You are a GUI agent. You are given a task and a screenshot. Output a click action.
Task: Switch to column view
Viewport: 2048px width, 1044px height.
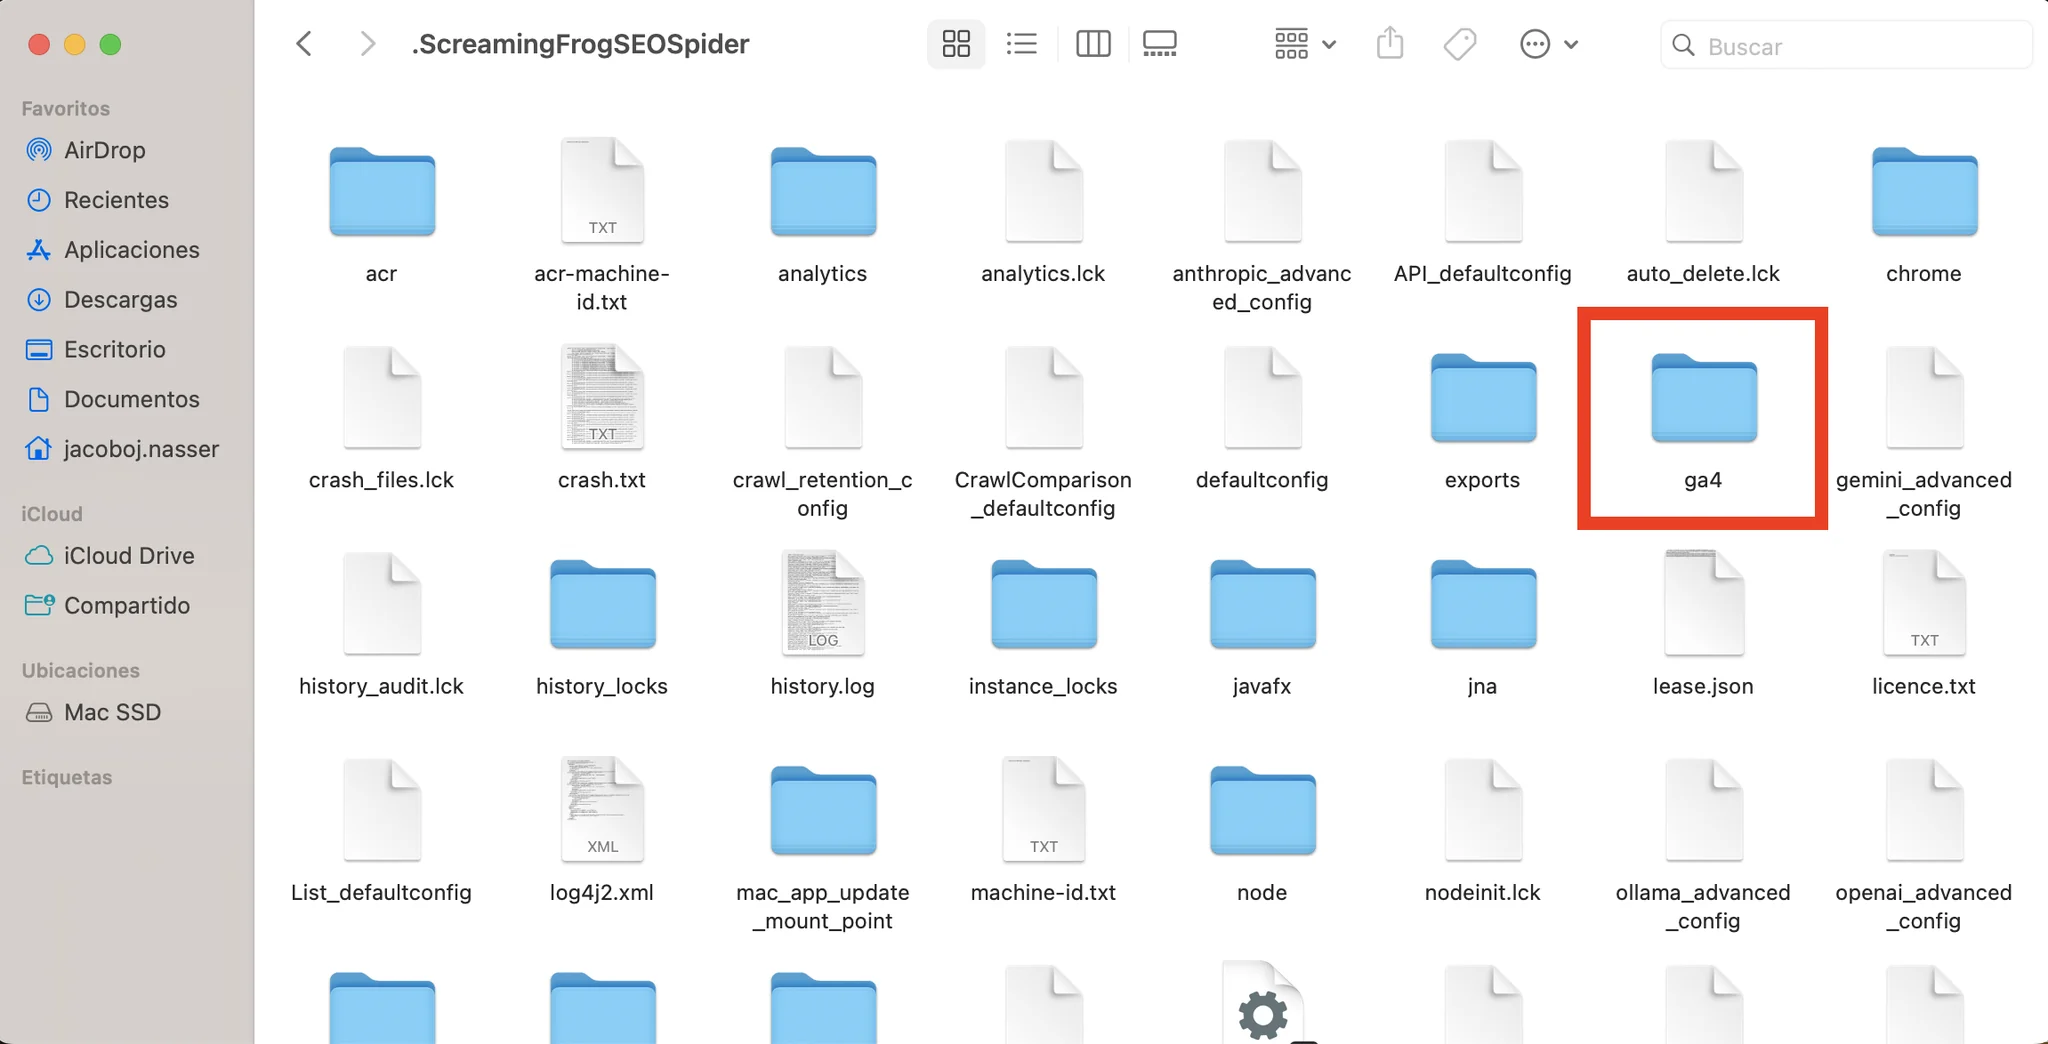pos(1093,44)
